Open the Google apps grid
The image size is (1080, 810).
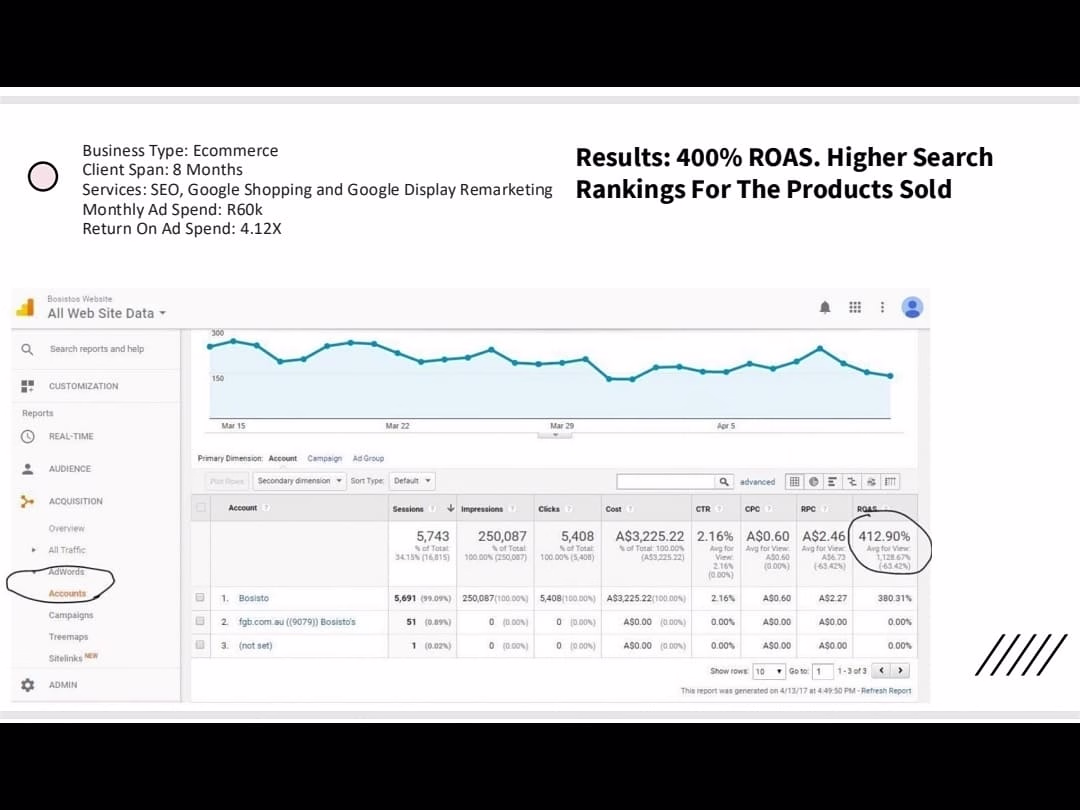[855, 307]
